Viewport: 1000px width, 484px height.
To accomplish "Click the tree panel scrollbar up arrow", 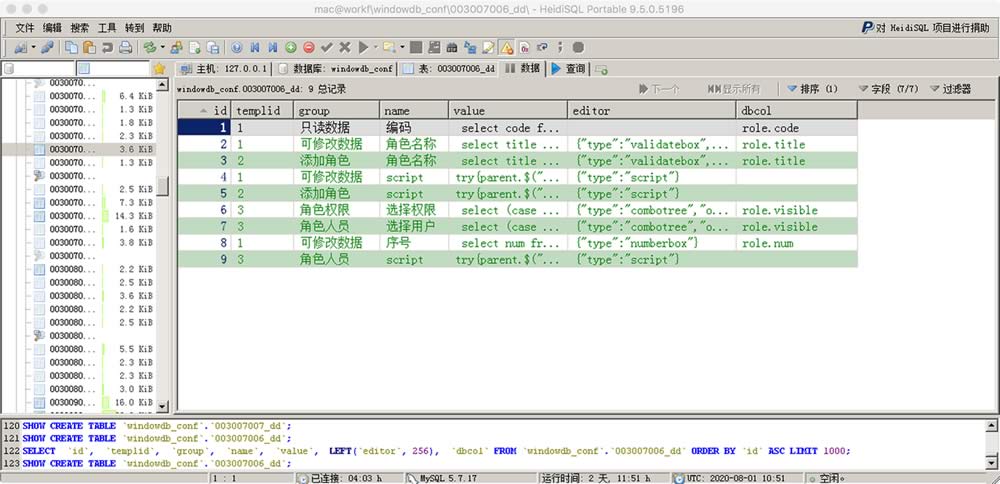I will (x=163, y=84).
